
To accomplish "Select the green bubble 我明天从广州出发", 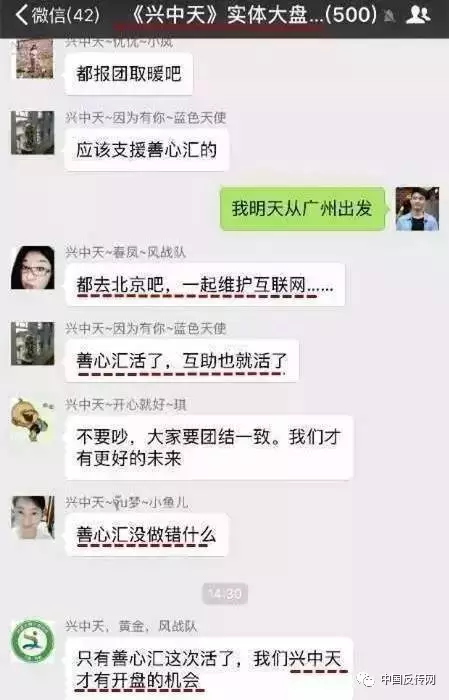I will (303, 208).
